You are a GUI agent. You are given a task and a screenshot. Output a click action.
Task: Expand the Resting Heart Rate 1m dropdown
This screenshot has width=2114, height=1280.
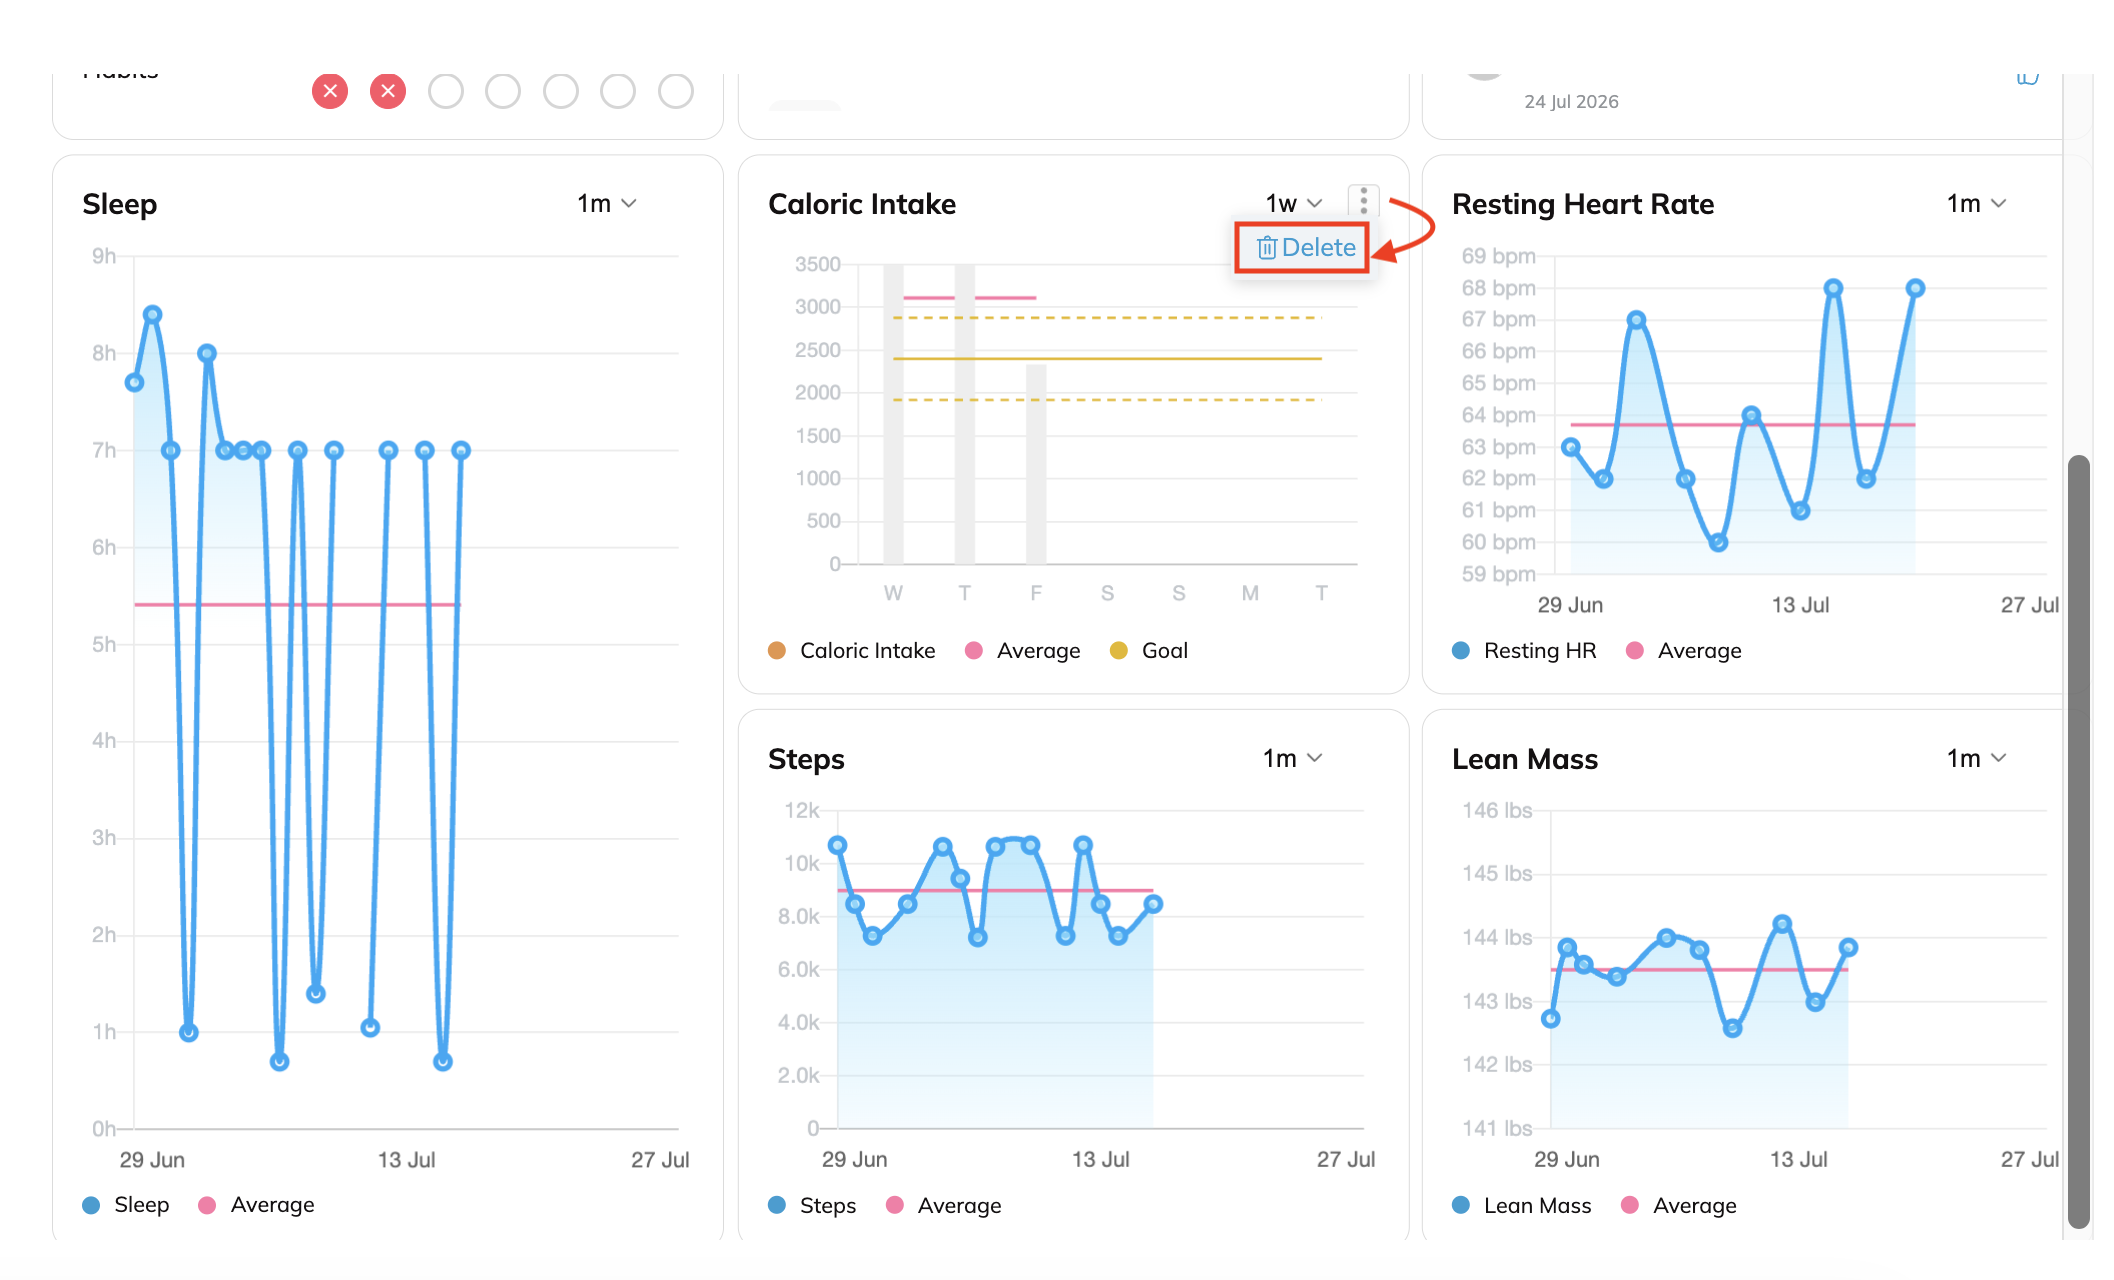pos(1977,204)
